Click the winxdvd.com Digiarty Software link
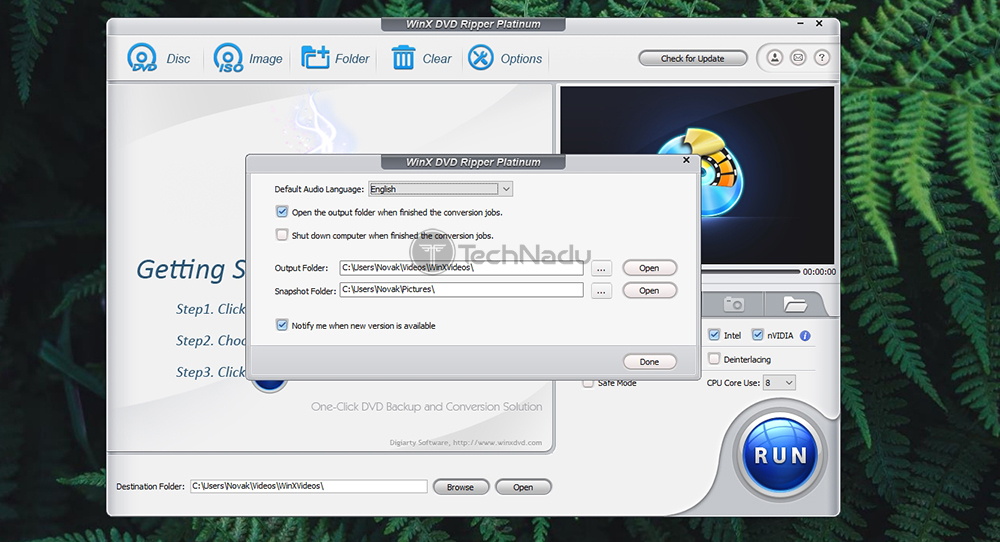The height and width of the screenshot is (542, 1000). tap(466, 443)
